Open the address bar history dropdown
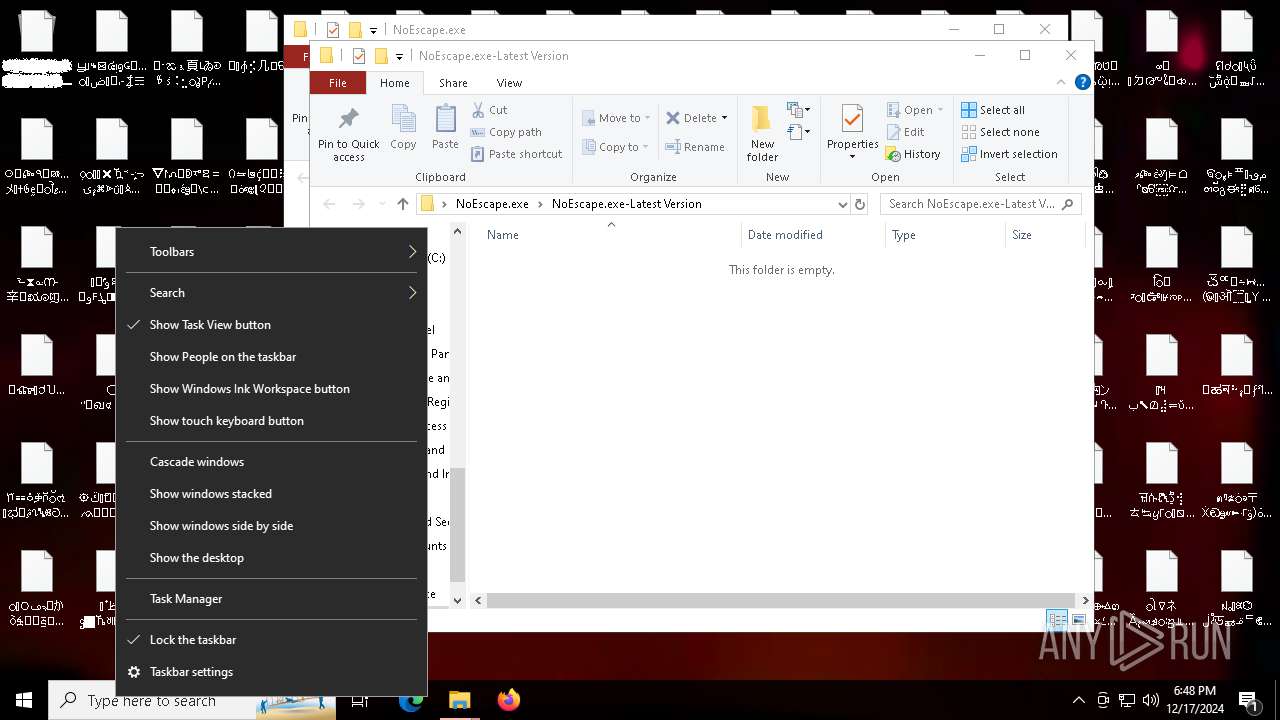 coord(842,204)
